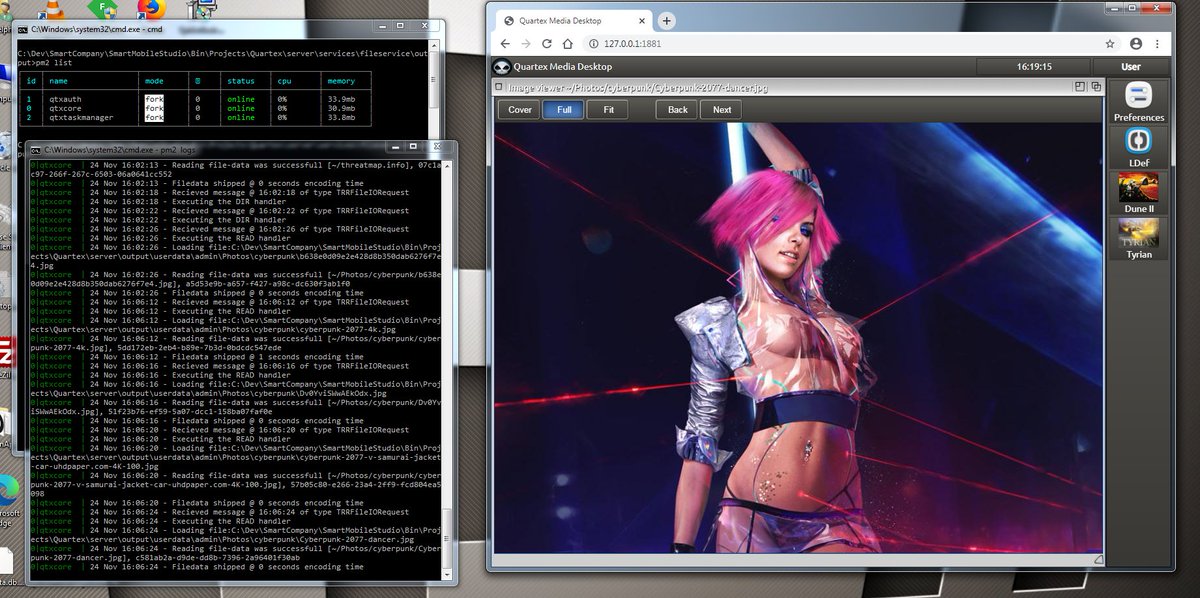Open Preferences in the Quartex sidebar
The width and height of the screenshot is (1200, 598).
[1138, 102]
